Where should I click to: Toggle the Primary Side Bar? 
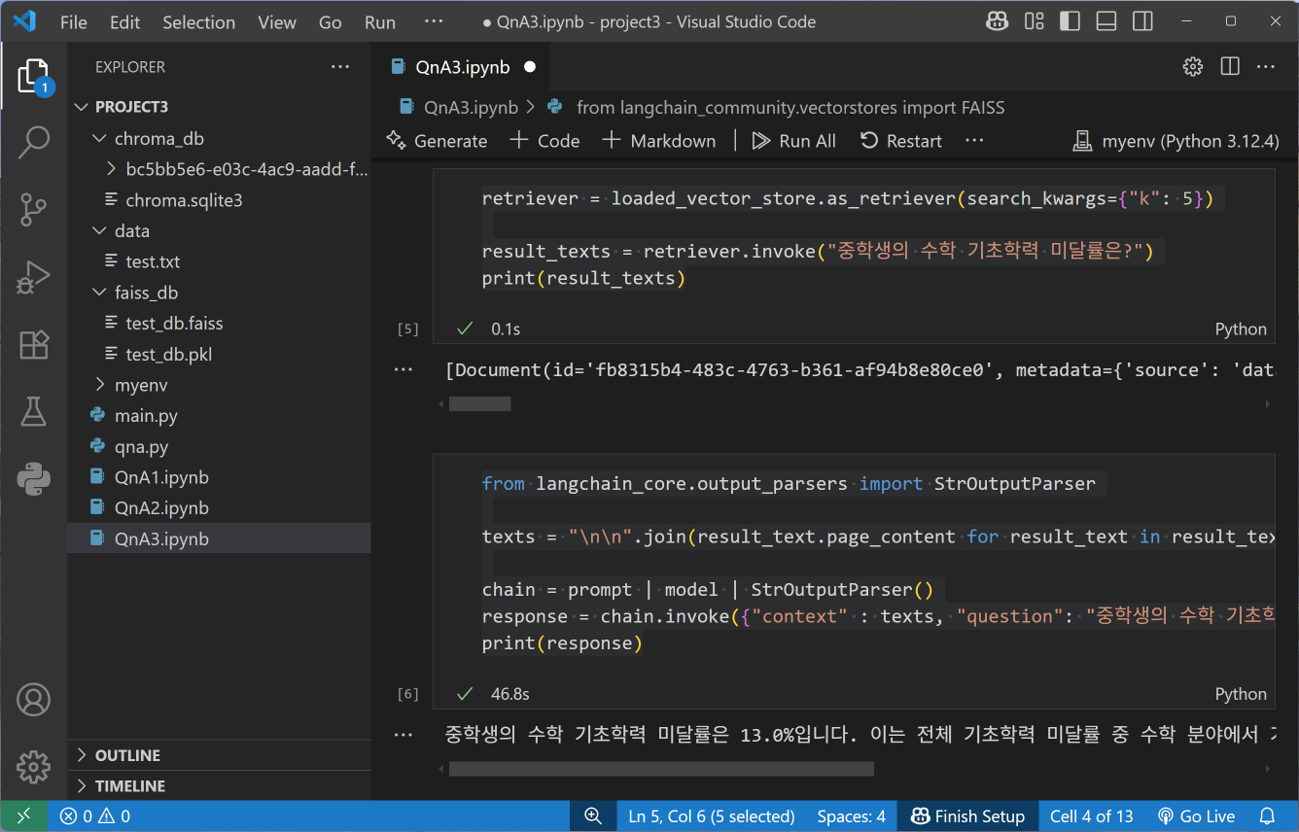pyautogui.click(x=1070, y=21)
